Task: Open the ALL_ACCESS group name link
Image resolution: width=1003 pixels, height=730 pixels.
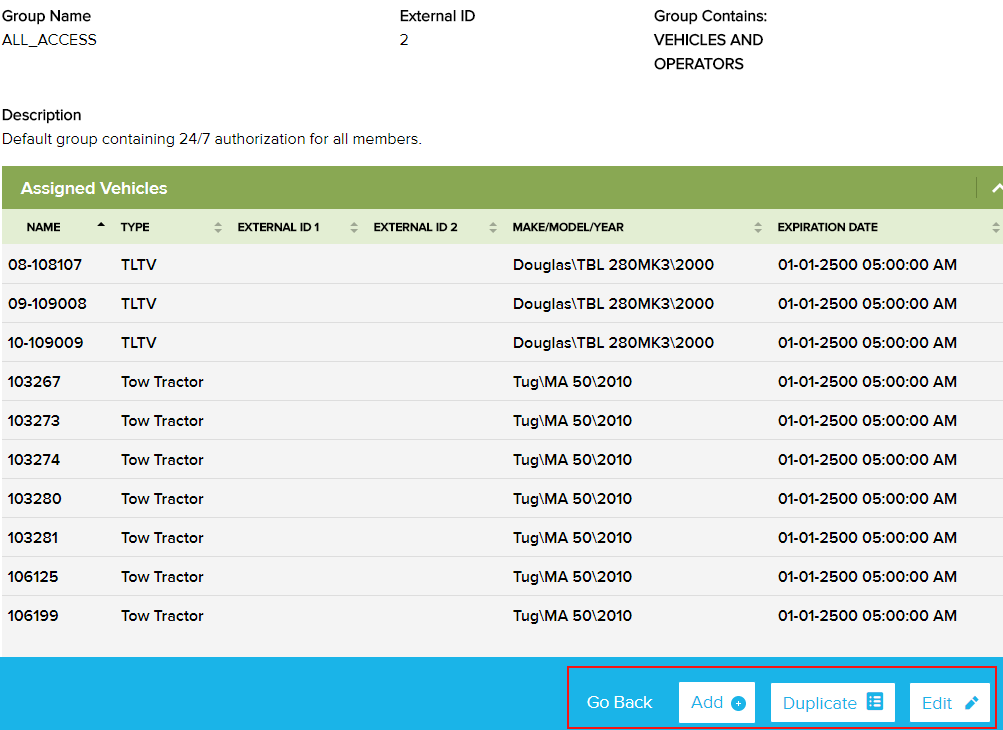Action: point(48,40)
